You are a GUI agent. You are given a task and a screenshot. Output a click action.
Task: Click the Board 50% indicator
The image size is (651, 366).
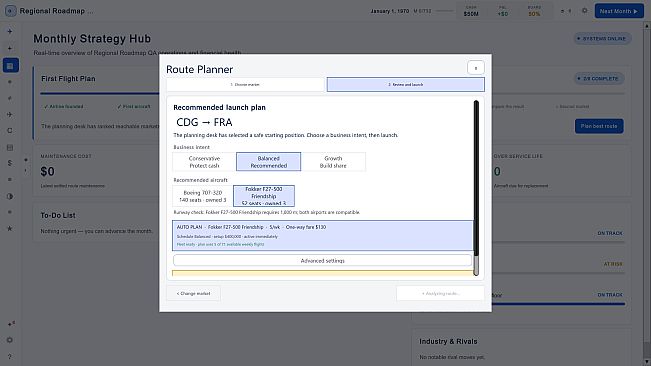pyautogui.click(x=534, y=11)
